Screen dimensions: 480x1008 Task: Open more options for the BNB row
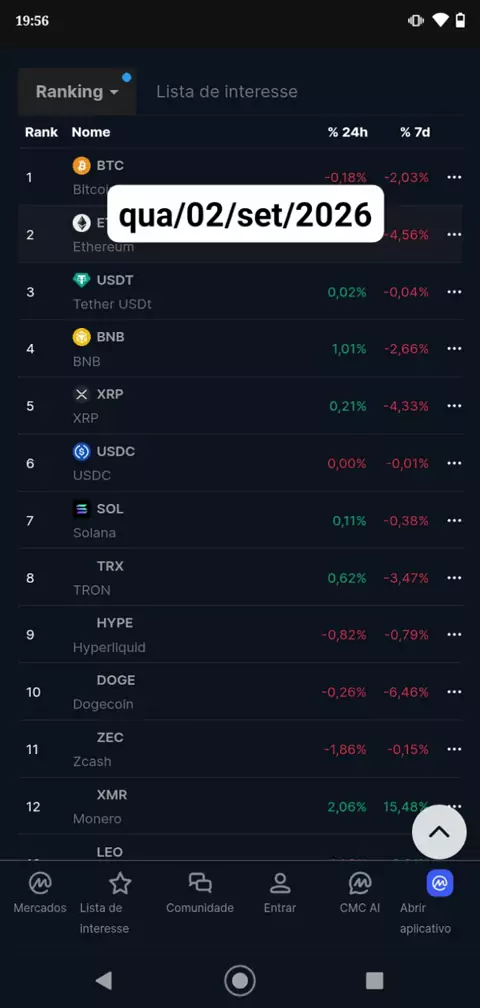(454, 348)
